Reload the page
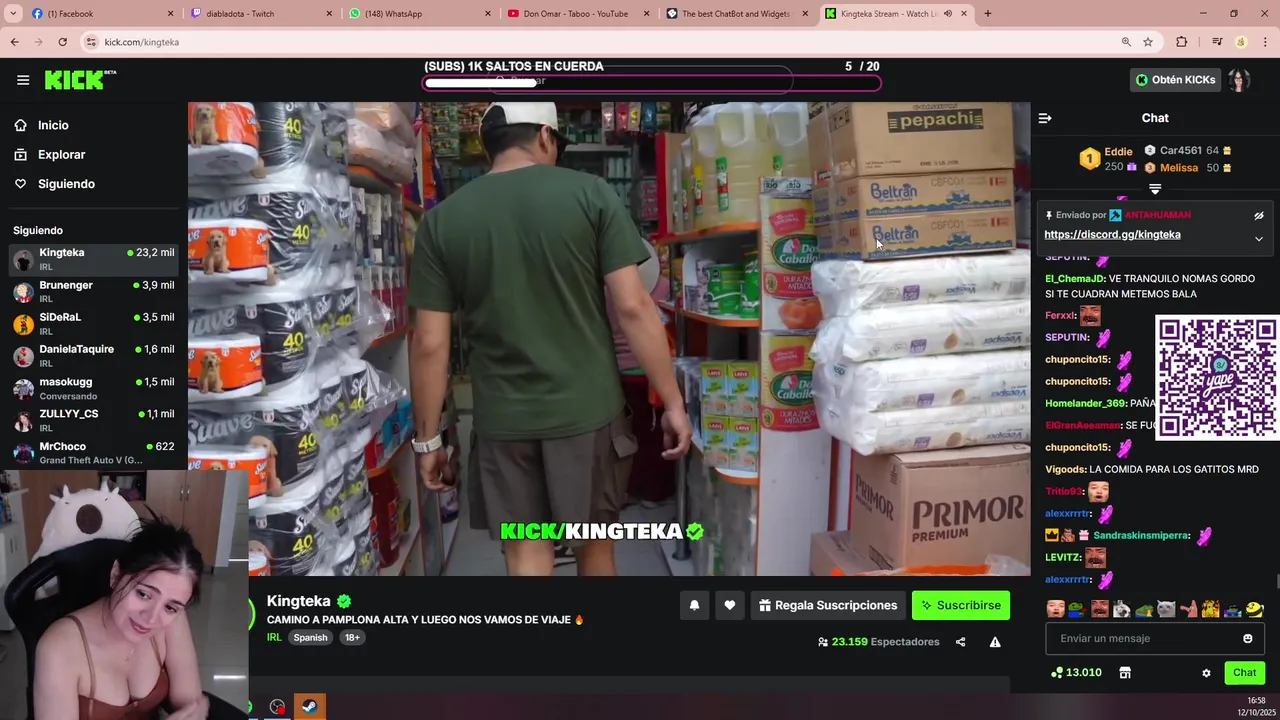 pyautogui.click(x=62, y=42)
